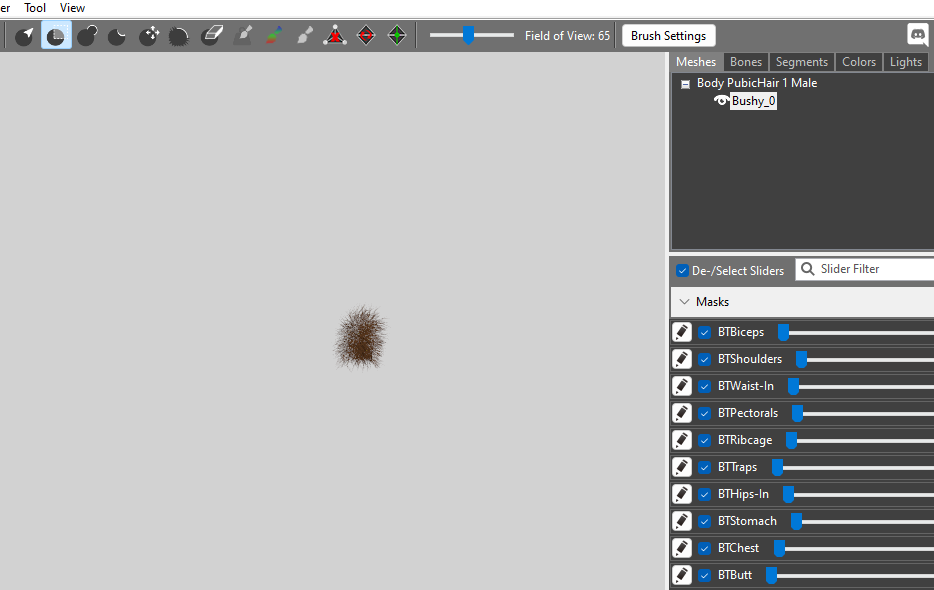Click the BTShoulders slider handle
This screenshot has height=590, width=934.
coord(801,359)
